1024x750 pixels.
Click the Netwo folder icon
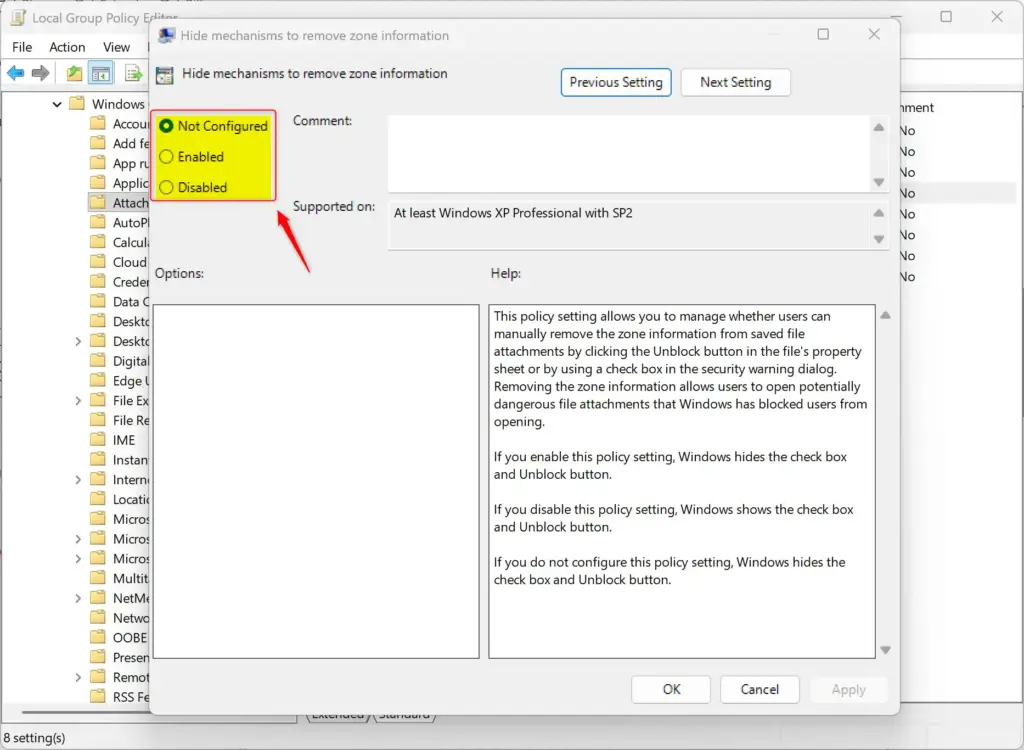click(x=97, y=617)
